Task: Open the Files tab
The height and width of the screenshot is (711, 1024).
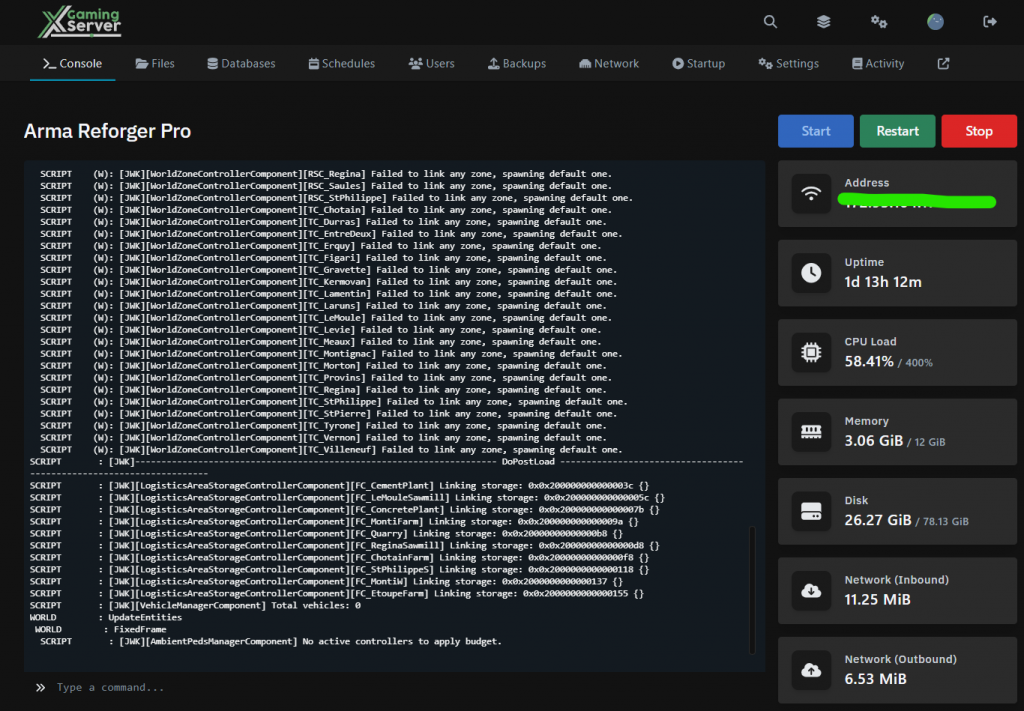Action: [155, 63]
